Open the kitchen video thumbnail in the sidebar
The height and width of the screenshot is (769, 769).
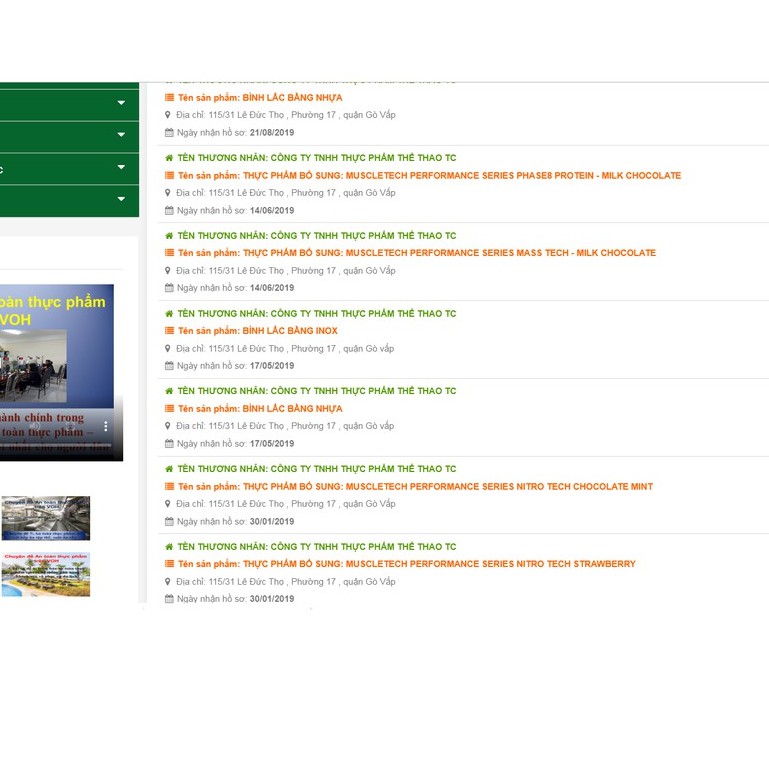(45, 518)
